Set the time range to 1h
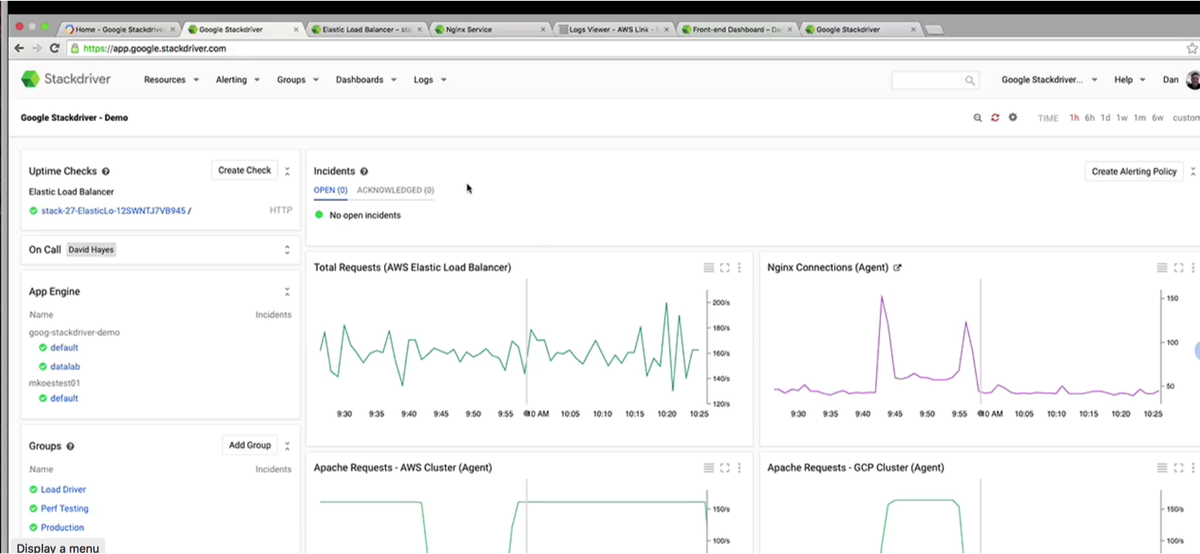The image size is (1200, 554). pos(1074,118)
